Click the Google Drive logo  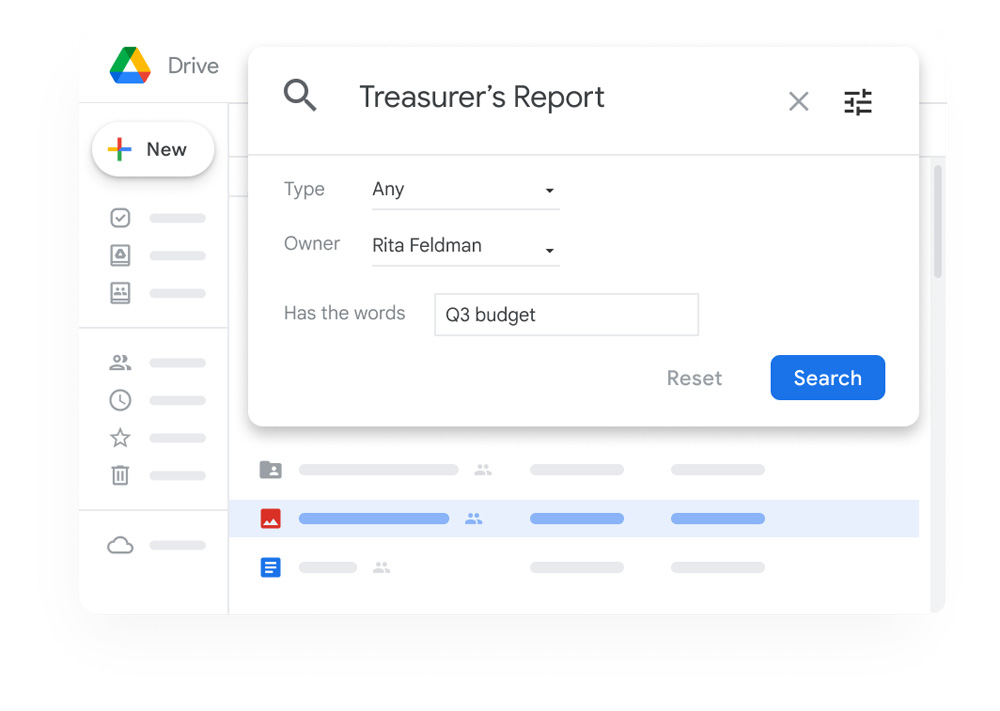click(x=130, y=66)
